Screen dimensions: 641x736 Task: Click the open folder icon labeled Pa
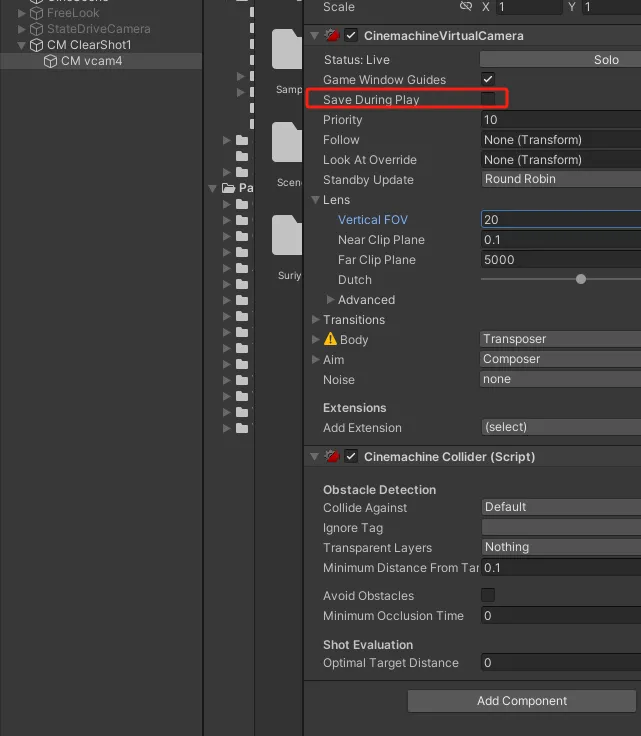click(x=229, y=188)
